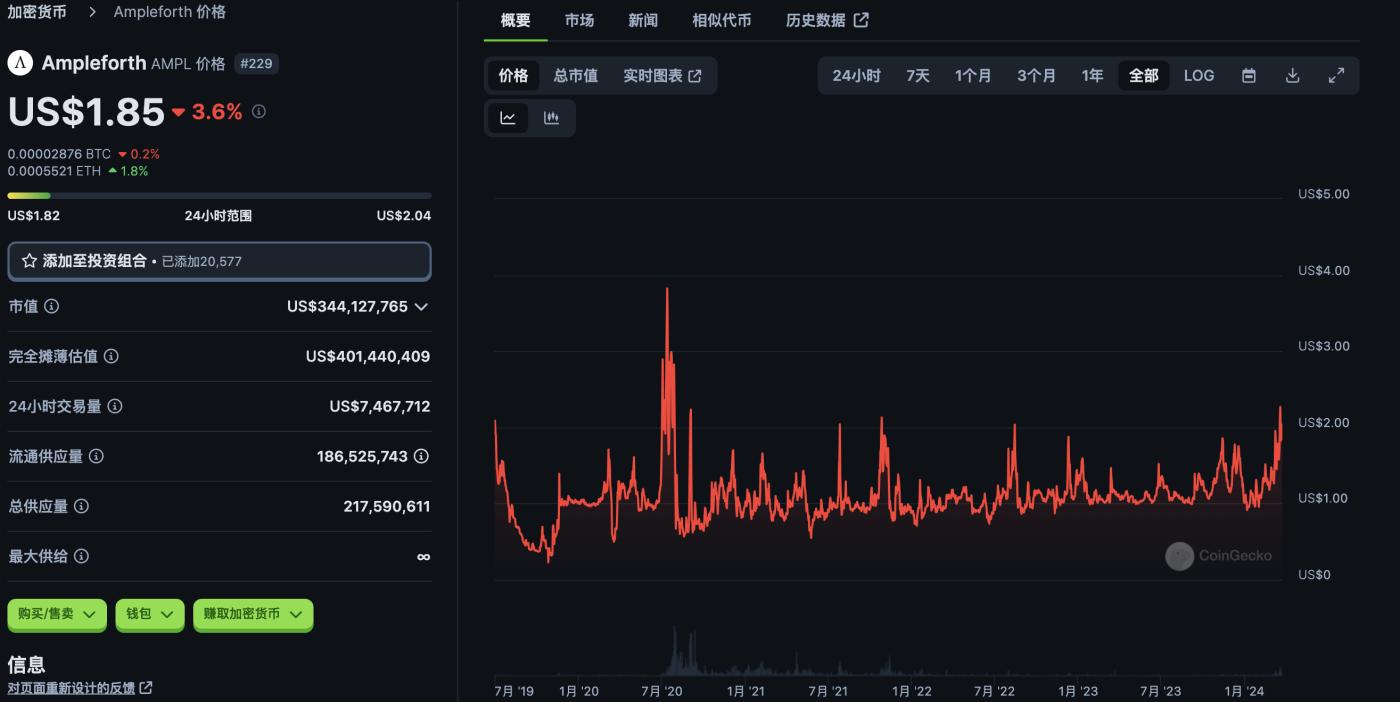Open the 购买/售卖 dropdown
The image size is (1400, 702).
point(57,614)
